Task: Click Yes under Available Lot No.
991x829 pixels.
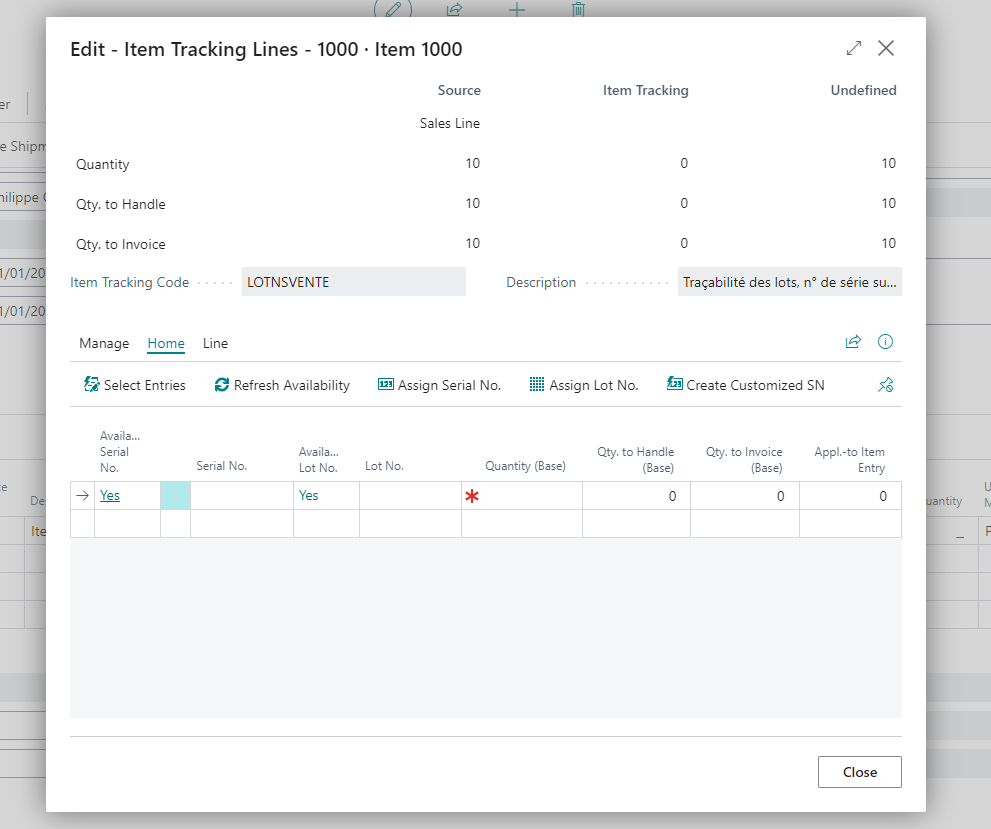Action: point(309,496)
